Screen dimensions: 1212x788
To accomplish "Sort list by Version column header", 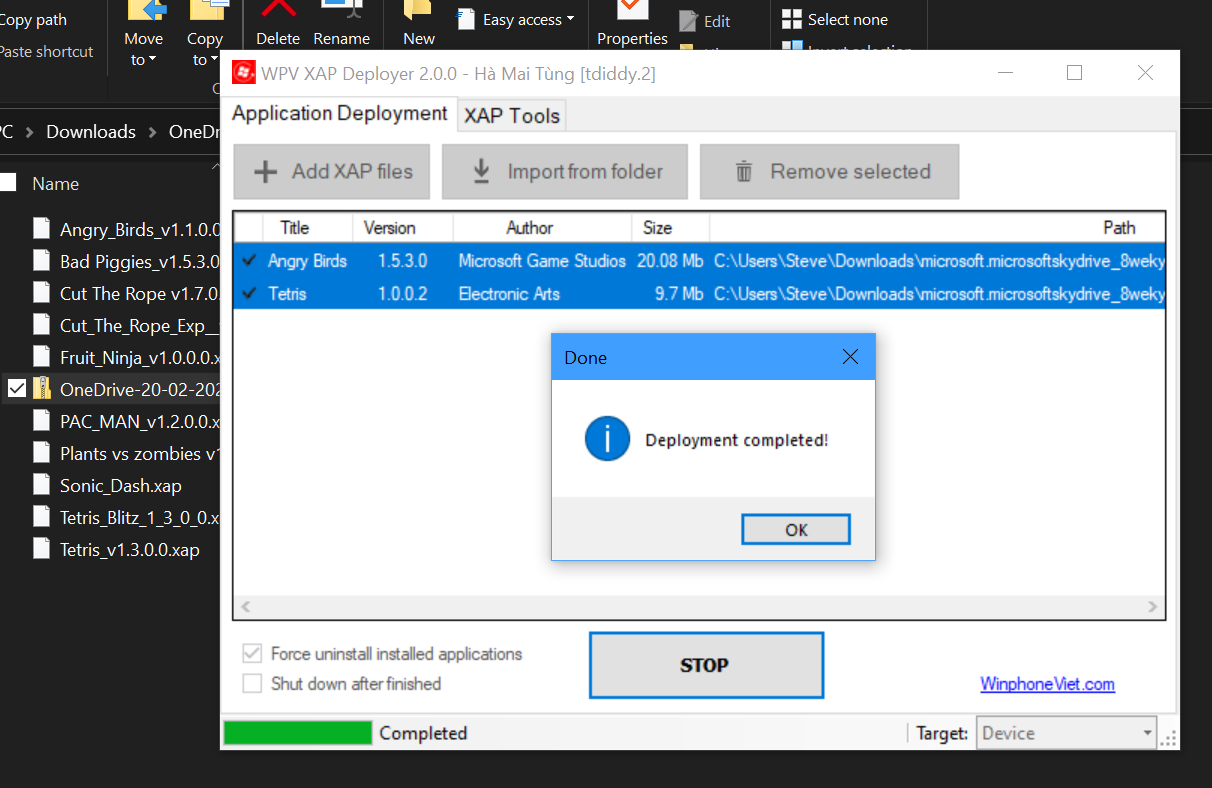I will point(390,228).
